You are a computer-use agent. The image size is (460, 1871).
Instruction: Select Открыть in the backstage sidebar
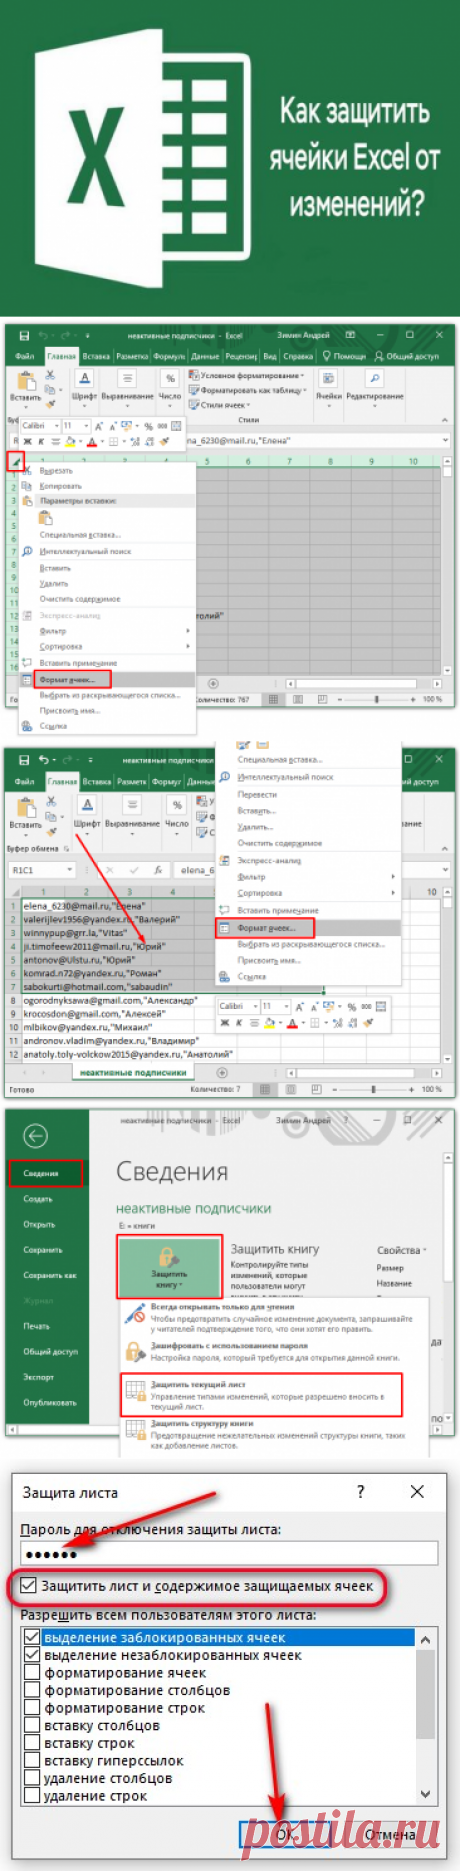39,1224
